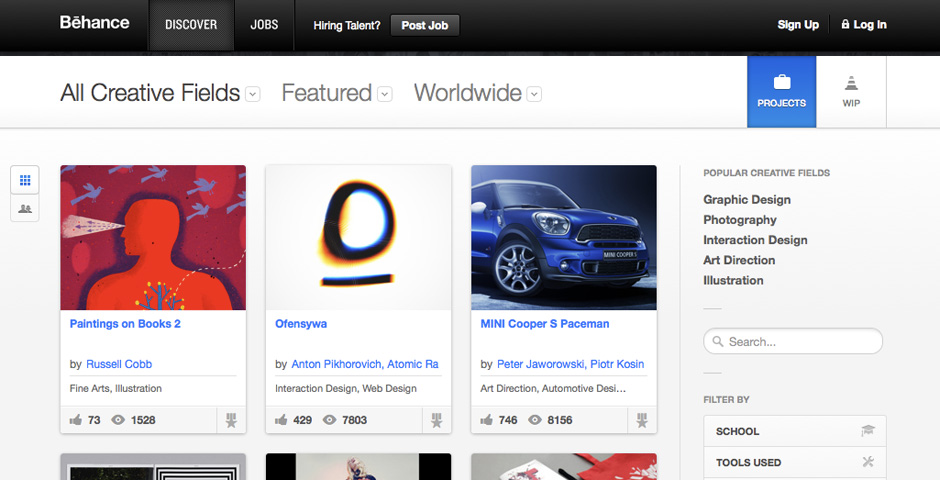
Task: Switch to grid view icon
Action: coord(25,180)
